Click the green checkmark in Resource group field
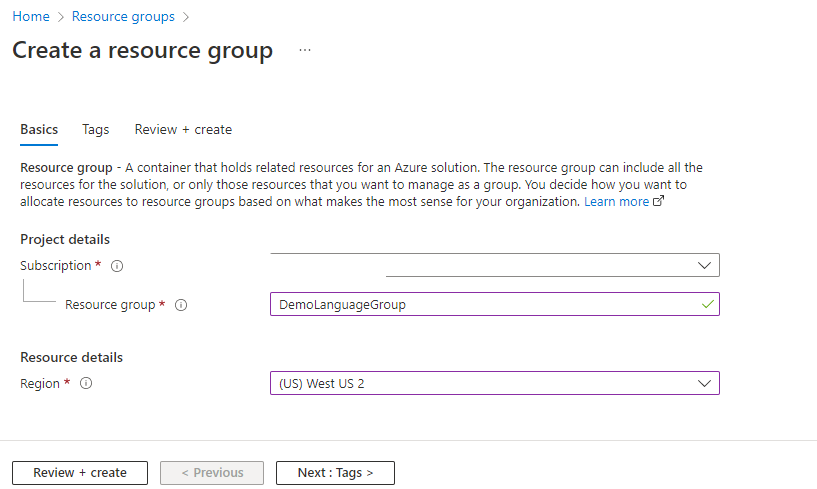This screenshot has height=489, width=817. click(x=708, y=304)
